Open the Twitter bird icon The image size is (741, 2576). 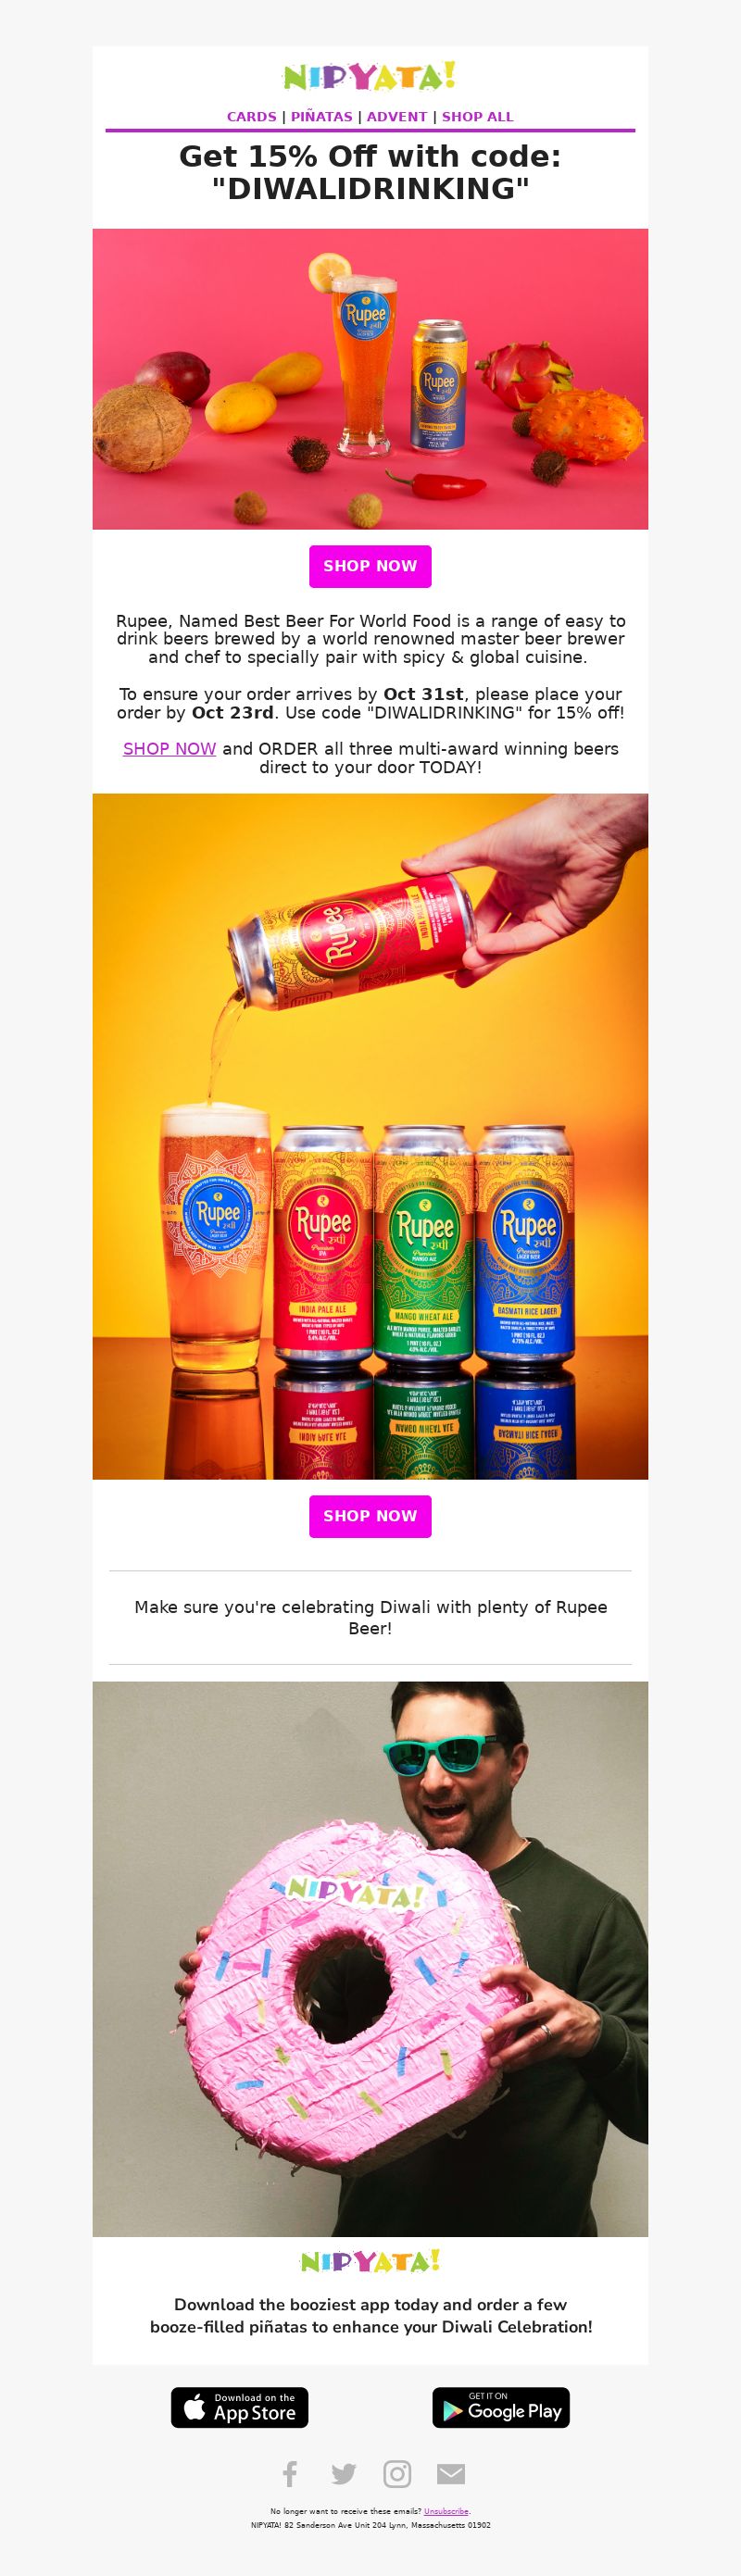click(x=343, y=2474)
